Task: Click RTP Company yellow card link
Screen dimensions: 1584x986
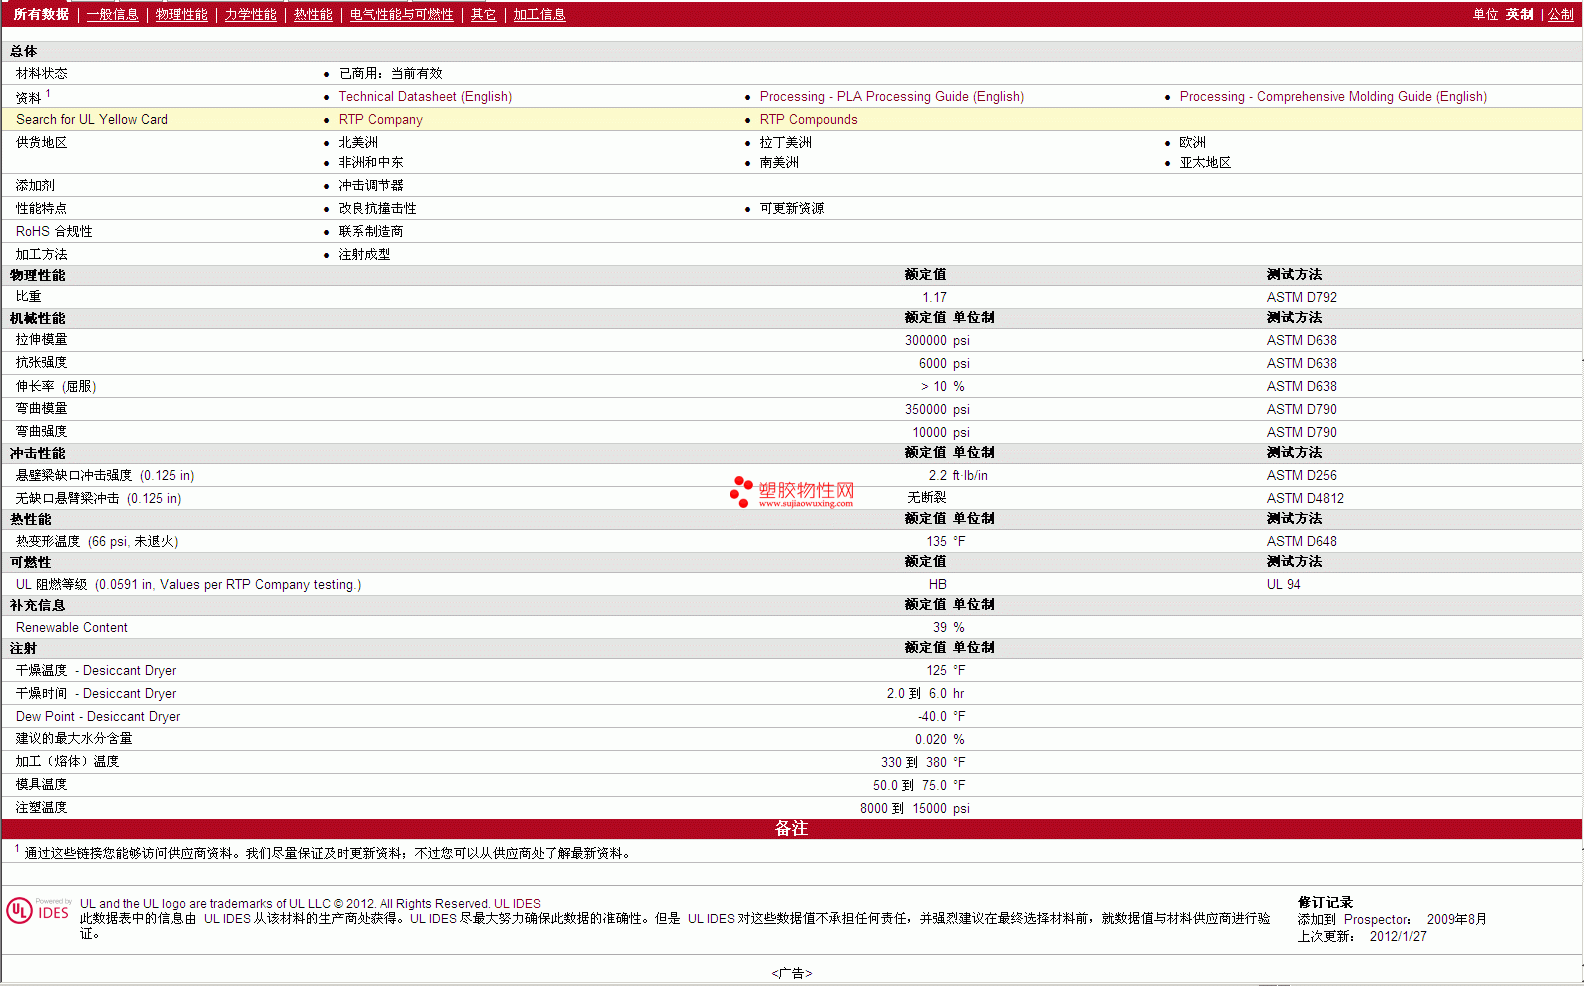Action: (x=380, y=120)
